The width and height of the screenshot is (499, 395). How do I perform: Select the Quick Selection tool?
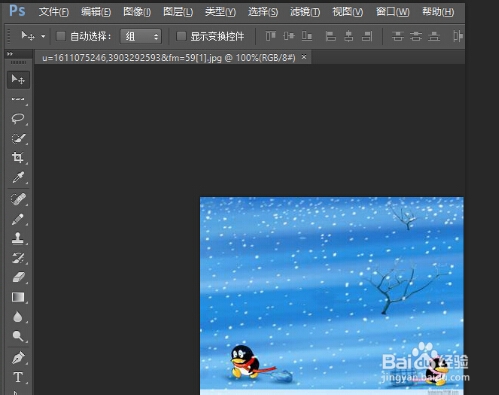tap(18, 138)
